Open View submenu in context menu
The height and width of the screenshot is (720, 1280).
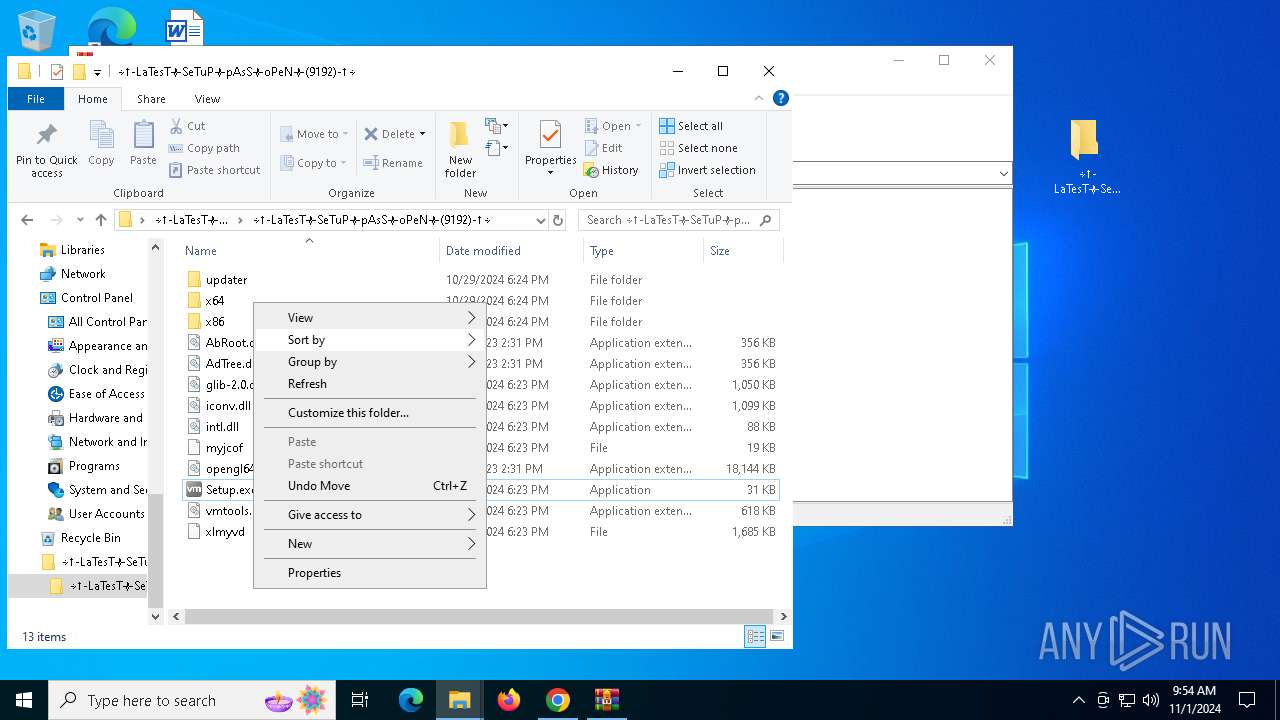coord(370,318)
